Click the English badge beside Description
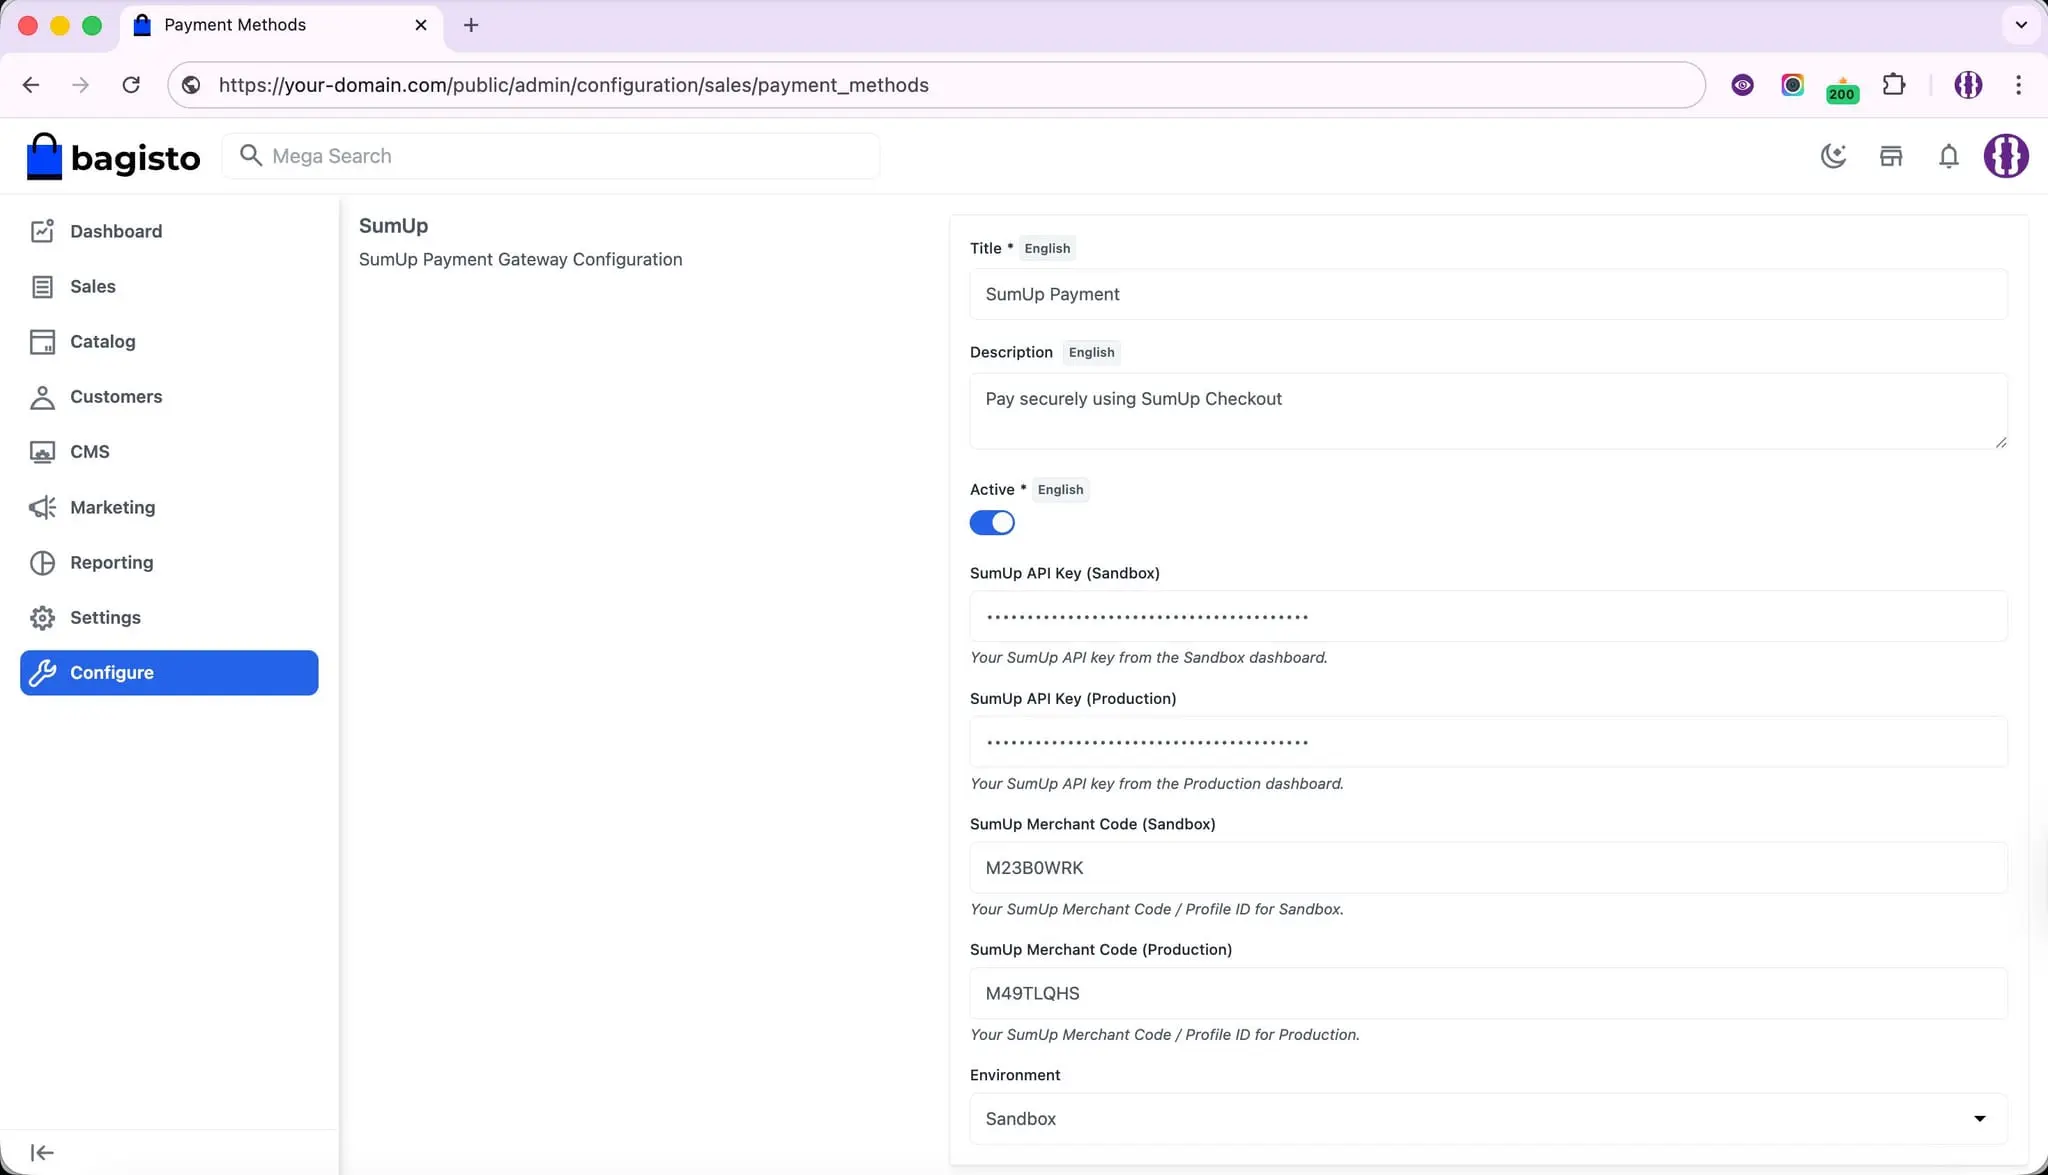Screen dimensions: 2048x1175 click(1091, 352)
